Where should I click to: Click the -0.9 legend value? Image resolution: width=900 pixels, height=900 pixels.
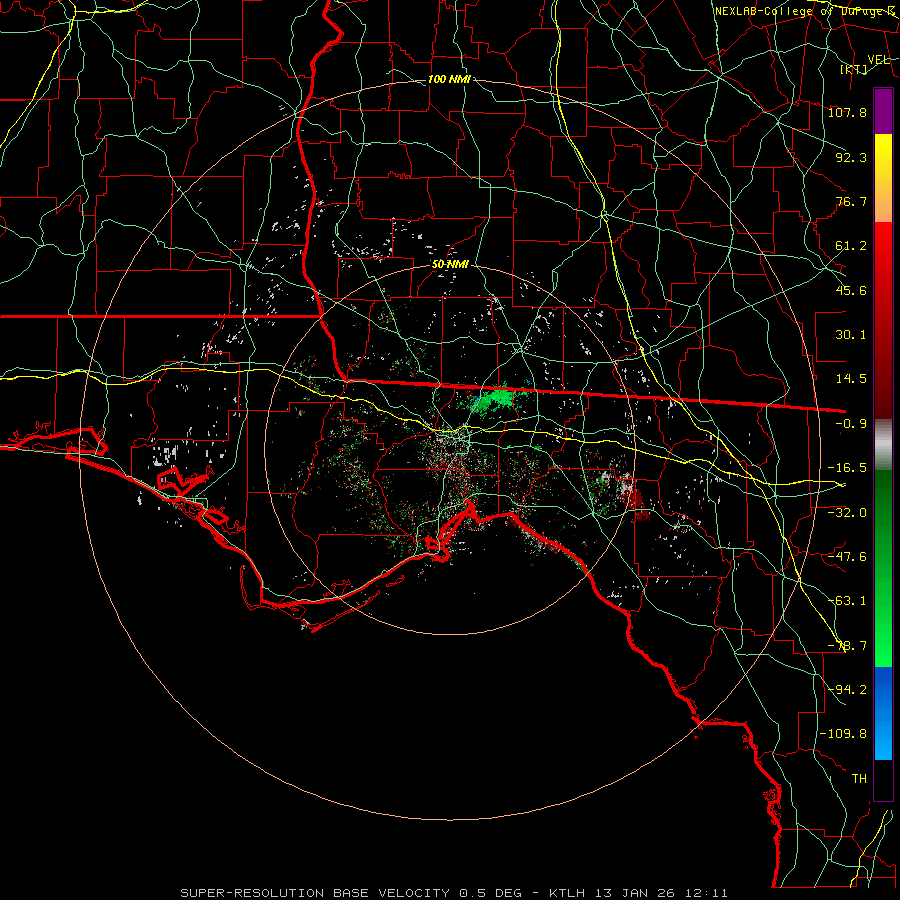tap(851, 424)
